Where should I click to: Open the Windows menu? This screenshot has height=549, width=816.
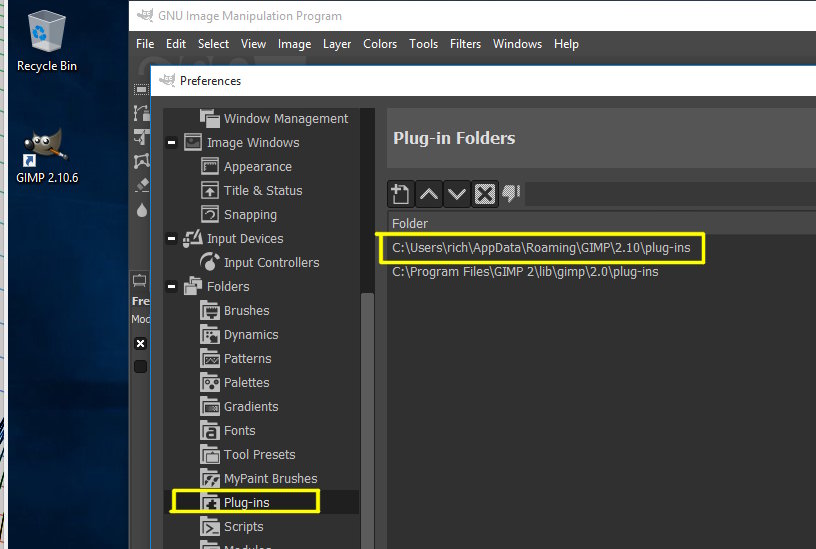517,44
